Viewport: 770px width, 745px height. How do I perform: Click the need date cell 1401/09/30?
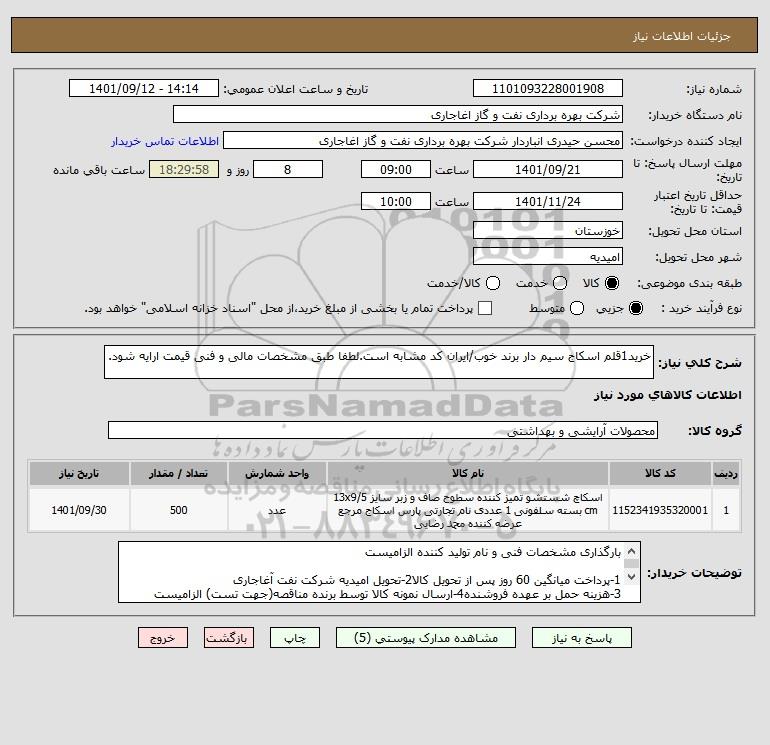pos(79,510)
